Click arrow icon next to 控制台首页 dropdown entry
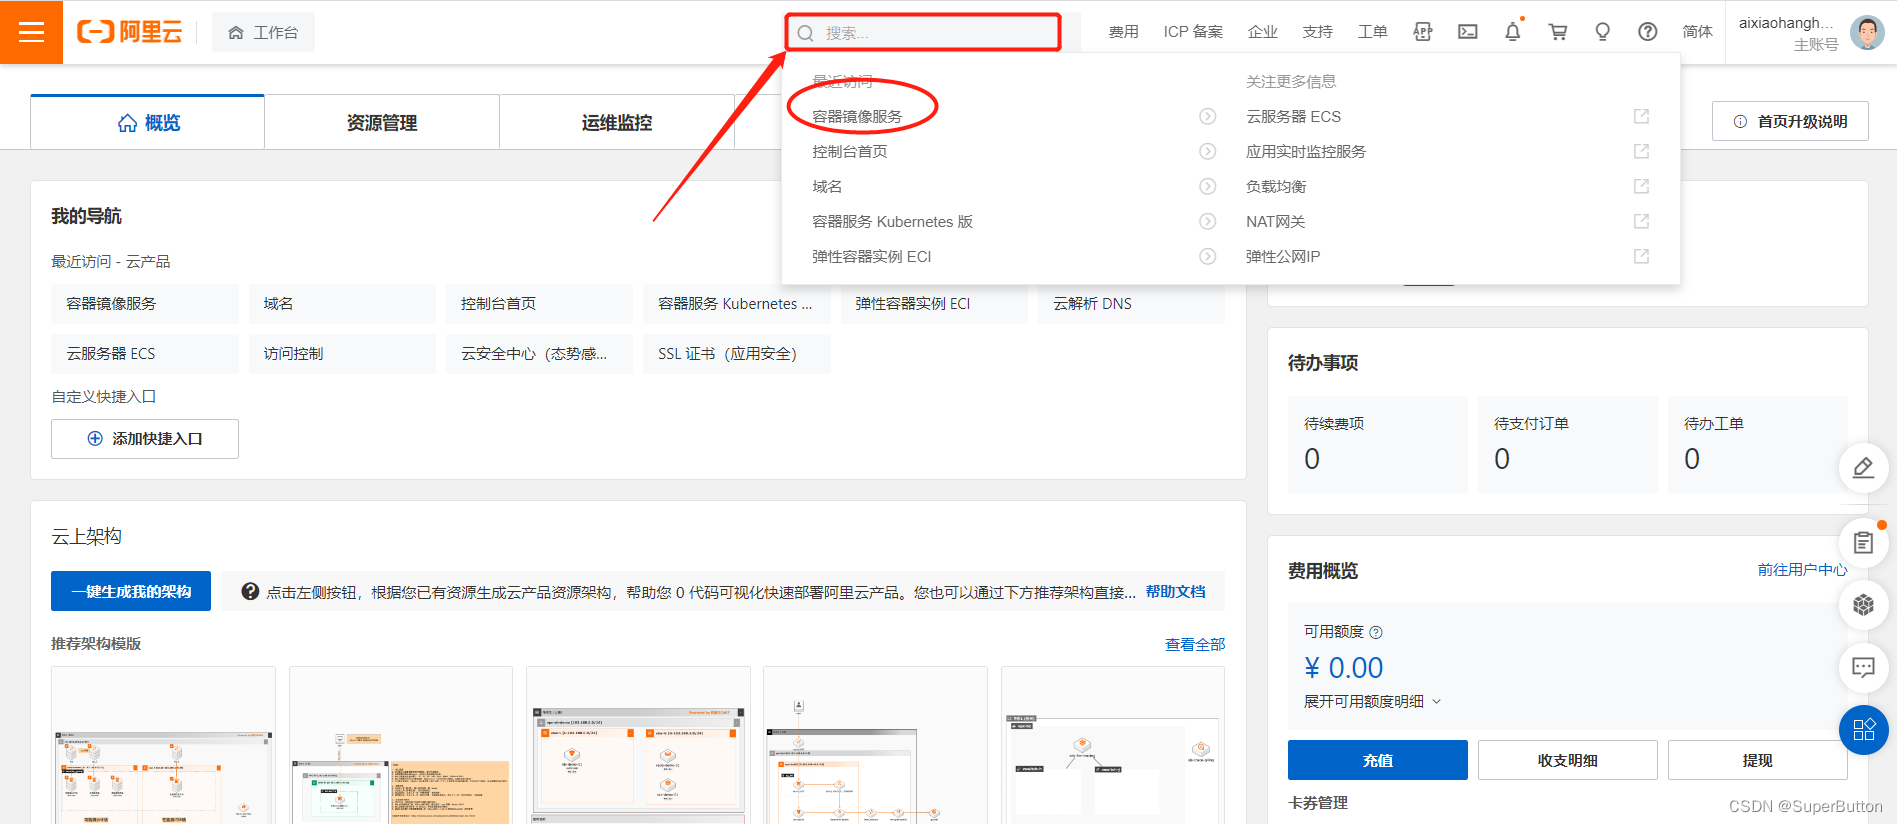 click(x=1208, y=152)
